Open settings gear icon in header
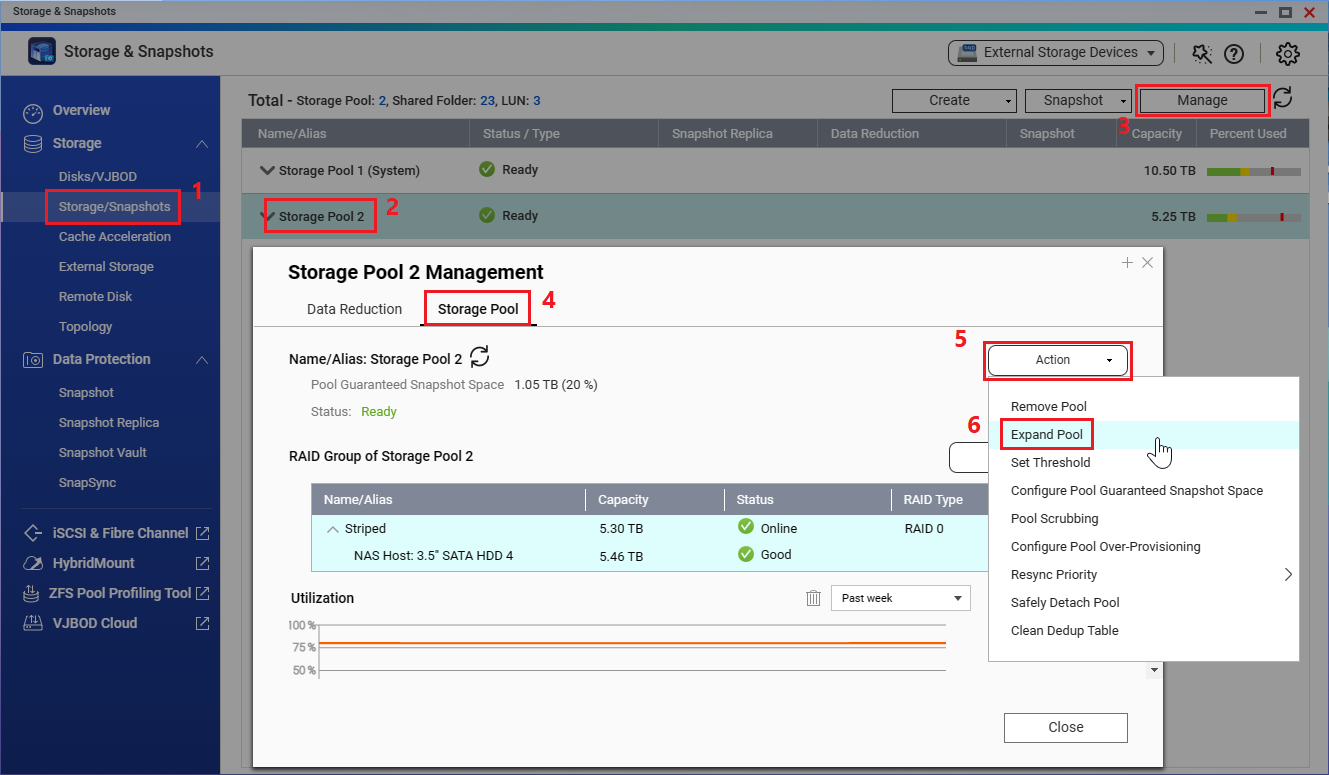 point(1288,53)
